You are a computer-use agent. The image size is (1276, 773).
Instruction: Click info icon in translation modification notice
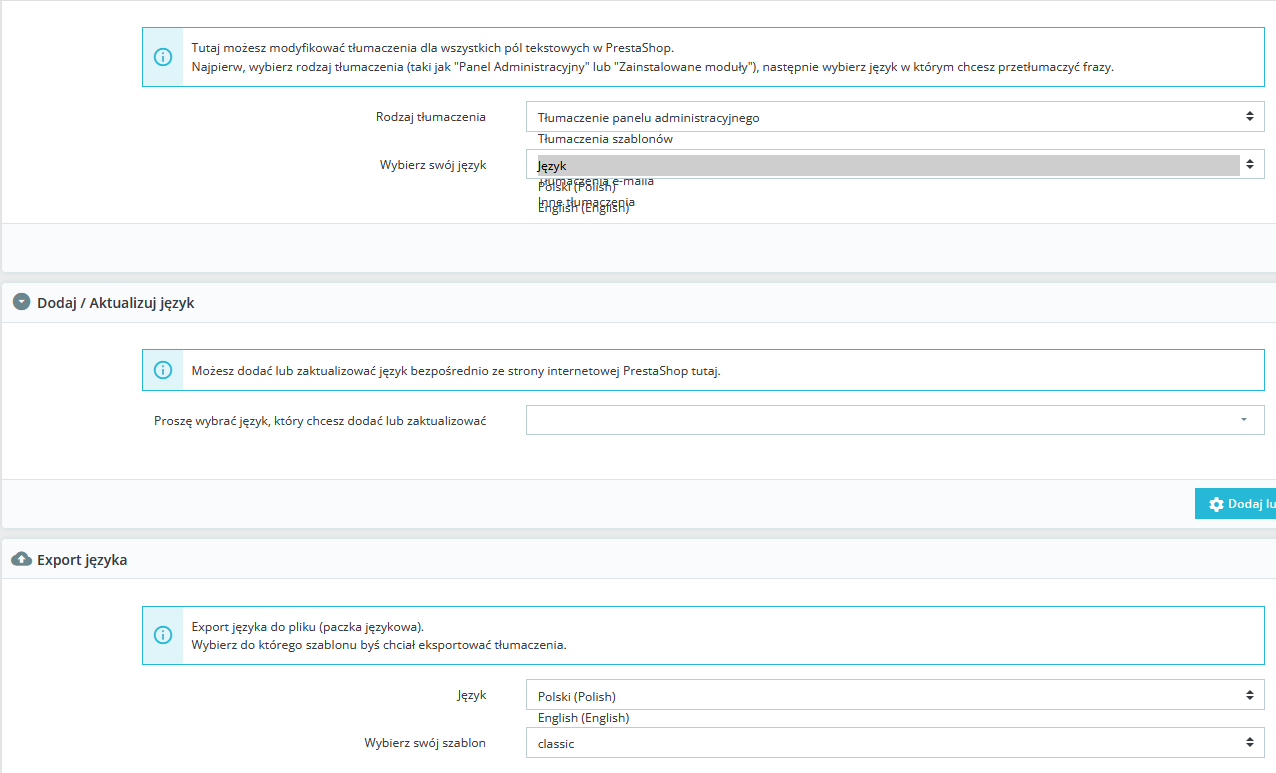163,57
